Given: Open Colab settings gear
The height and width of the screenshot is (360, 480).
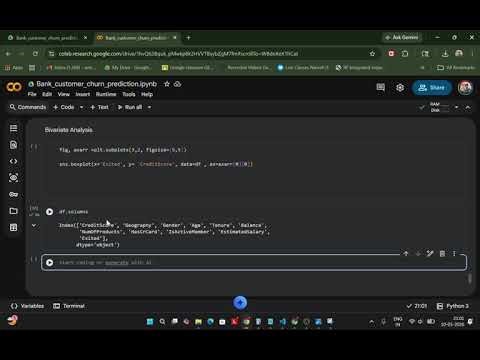Looking at the screenshot, I should pos(400,88).
